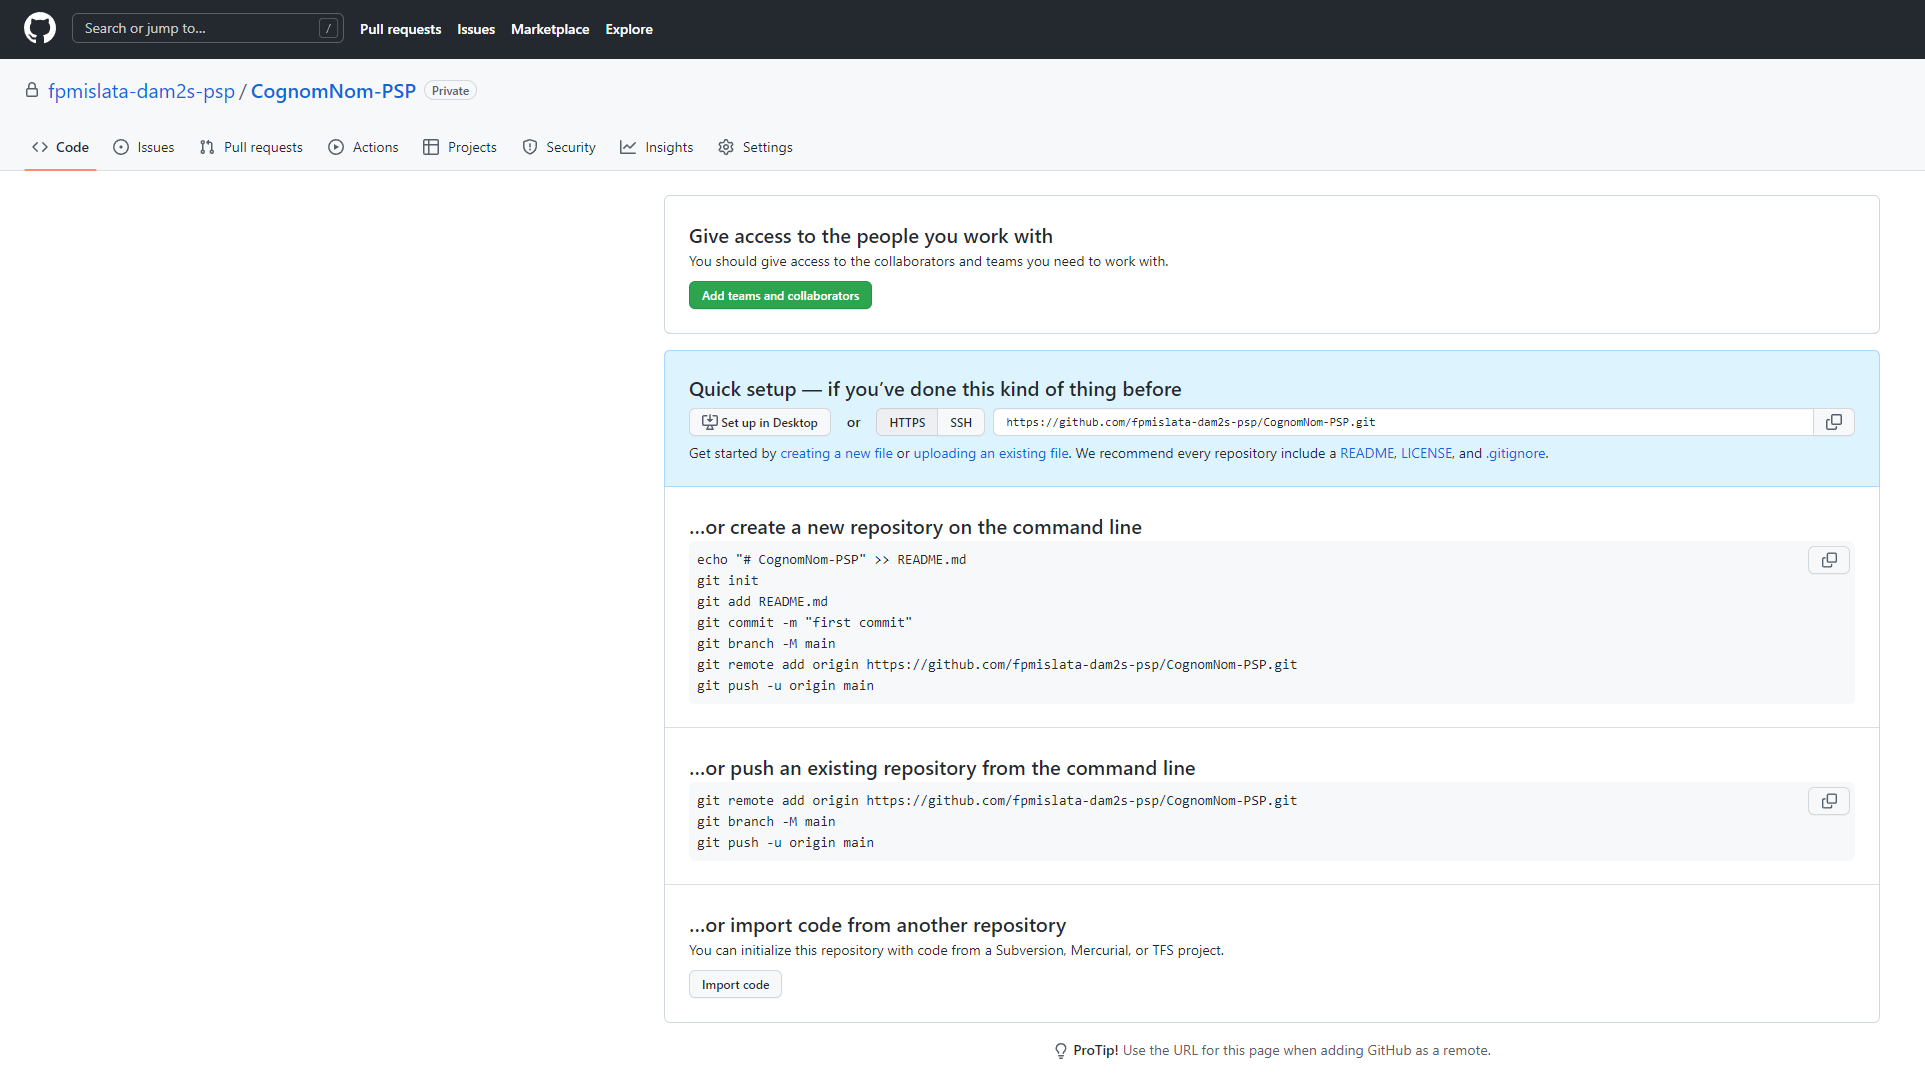Click the Import code button
Screen dimensions: 1925x1084
pos(735,984)
